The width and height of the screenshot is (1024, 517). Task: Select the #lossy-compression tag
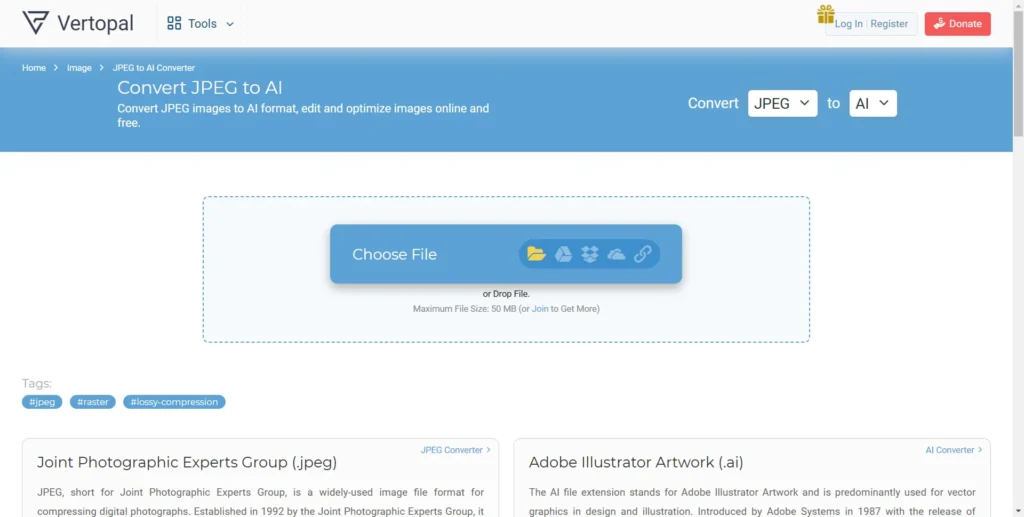click(x=174, y=402)
